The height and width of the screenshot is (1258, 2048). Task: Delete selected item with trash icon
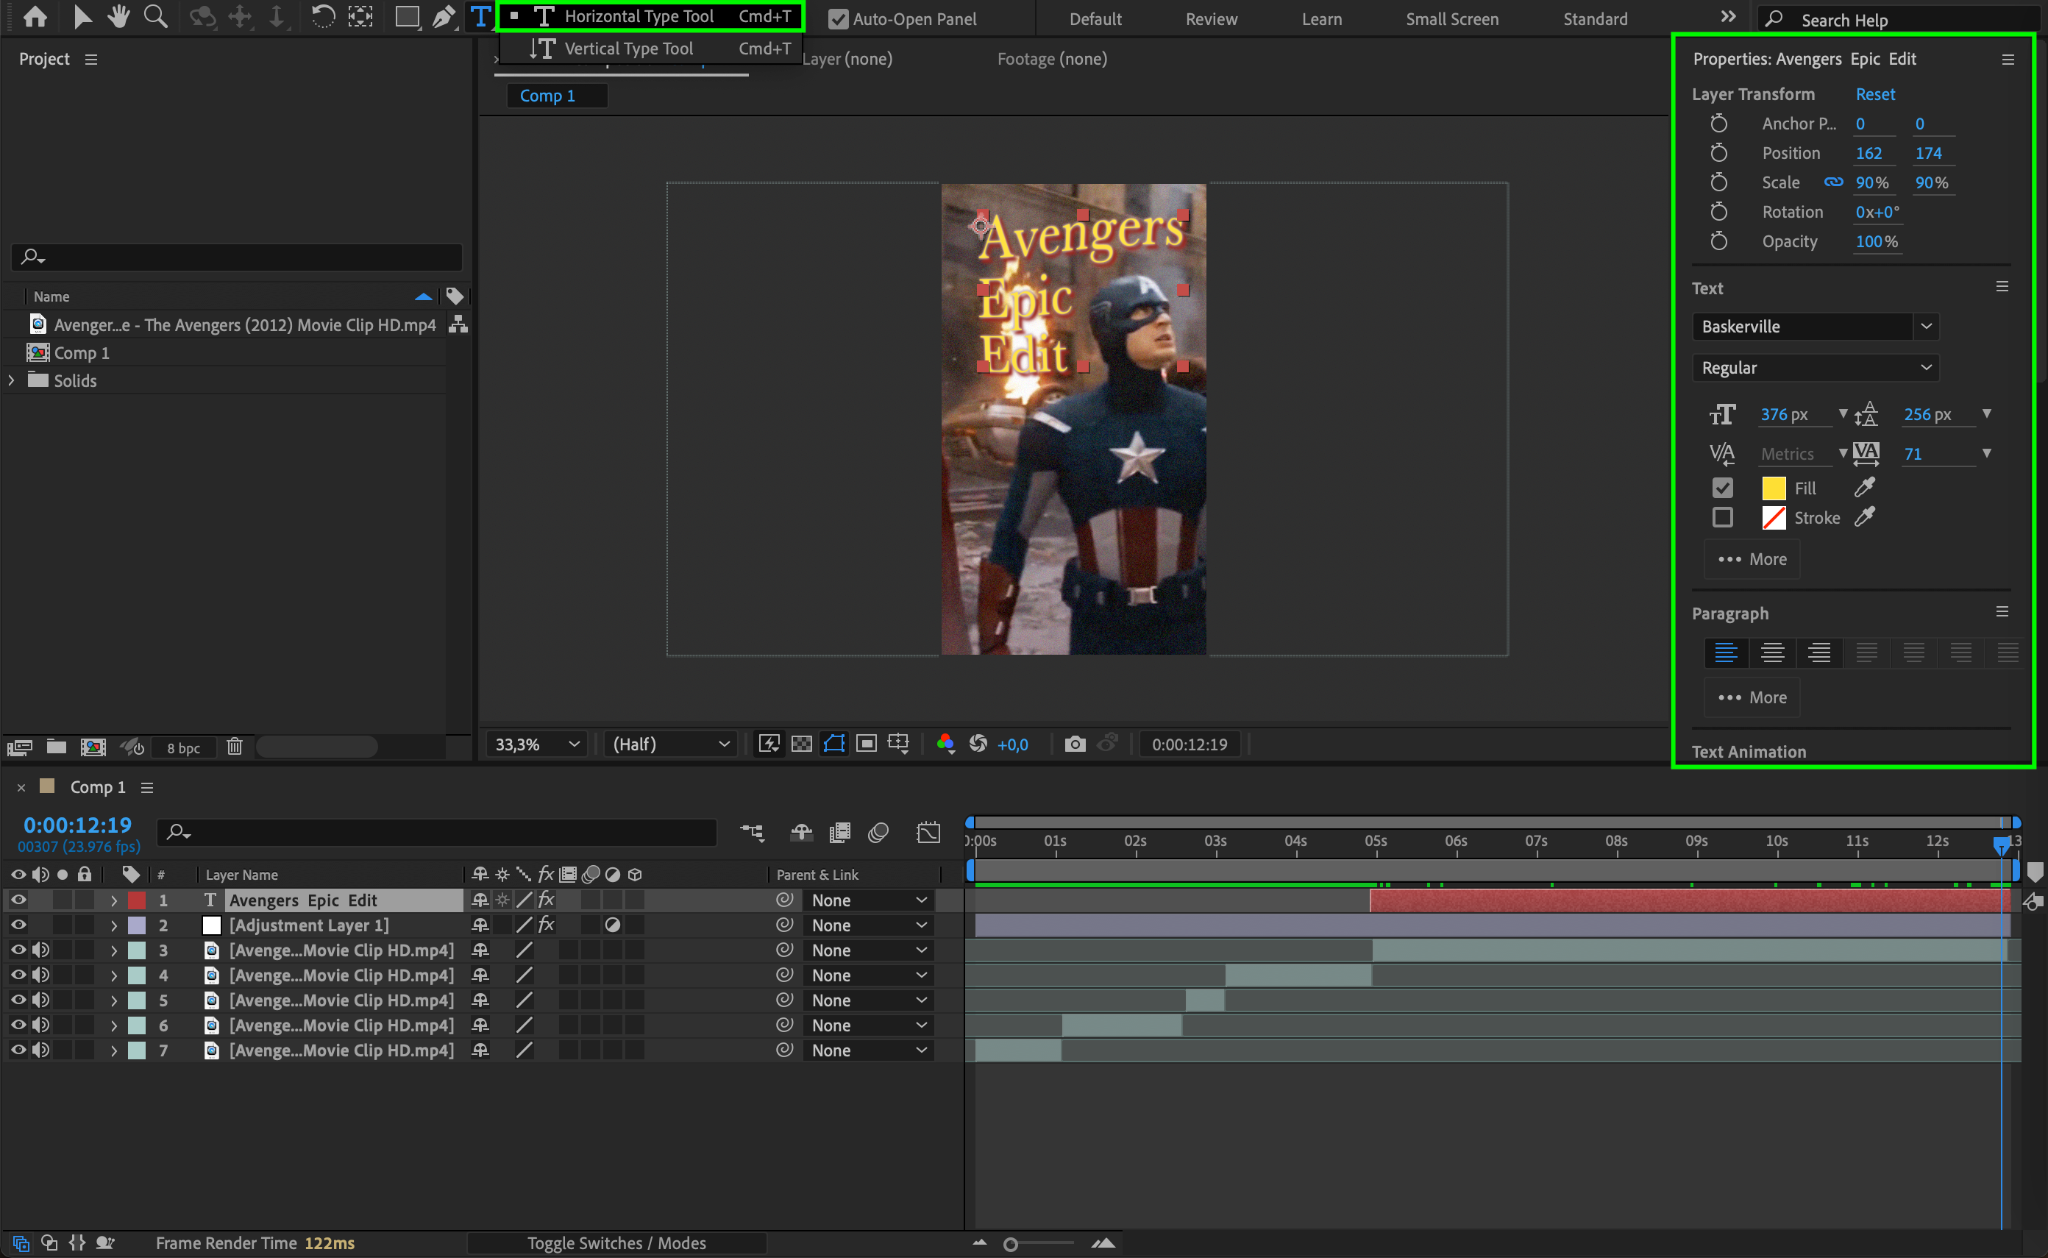tap(234, 747)
